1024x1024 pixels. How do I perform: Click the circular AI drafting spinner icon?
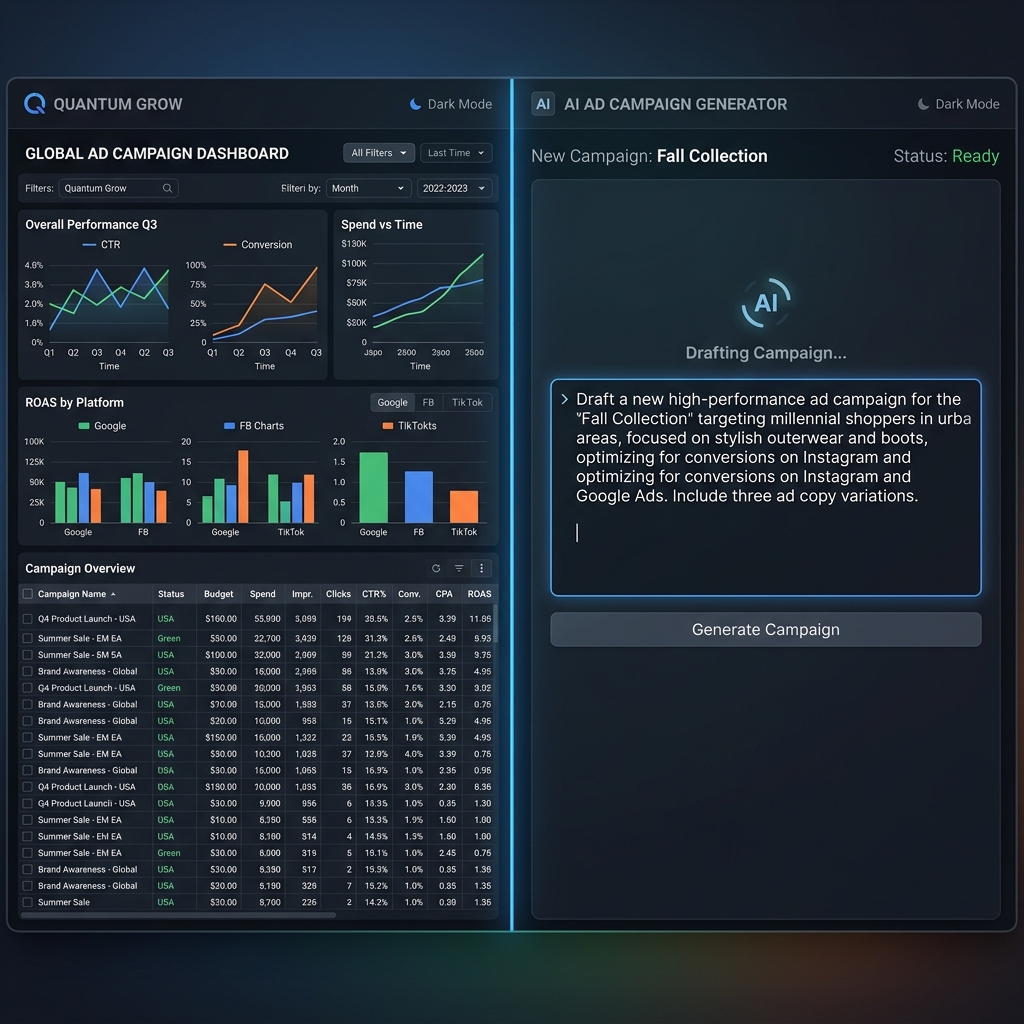766,303
